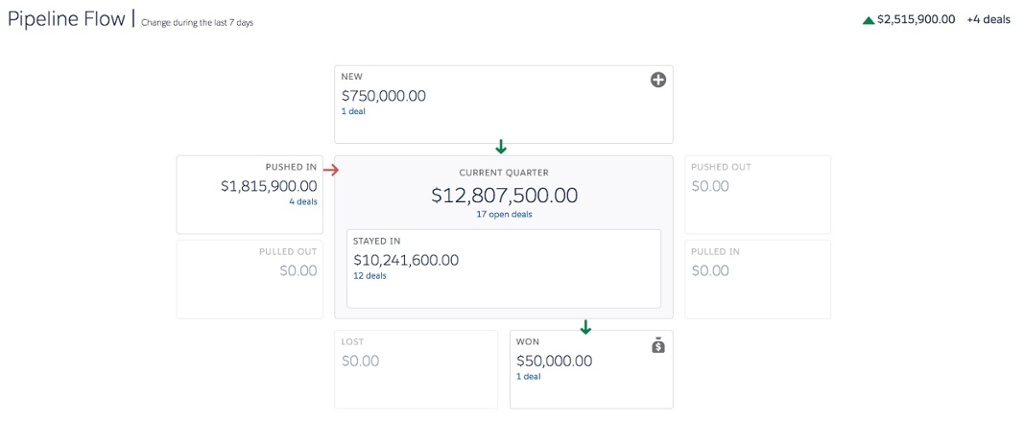Click the green up triangle next to the total change

[868, 20]
